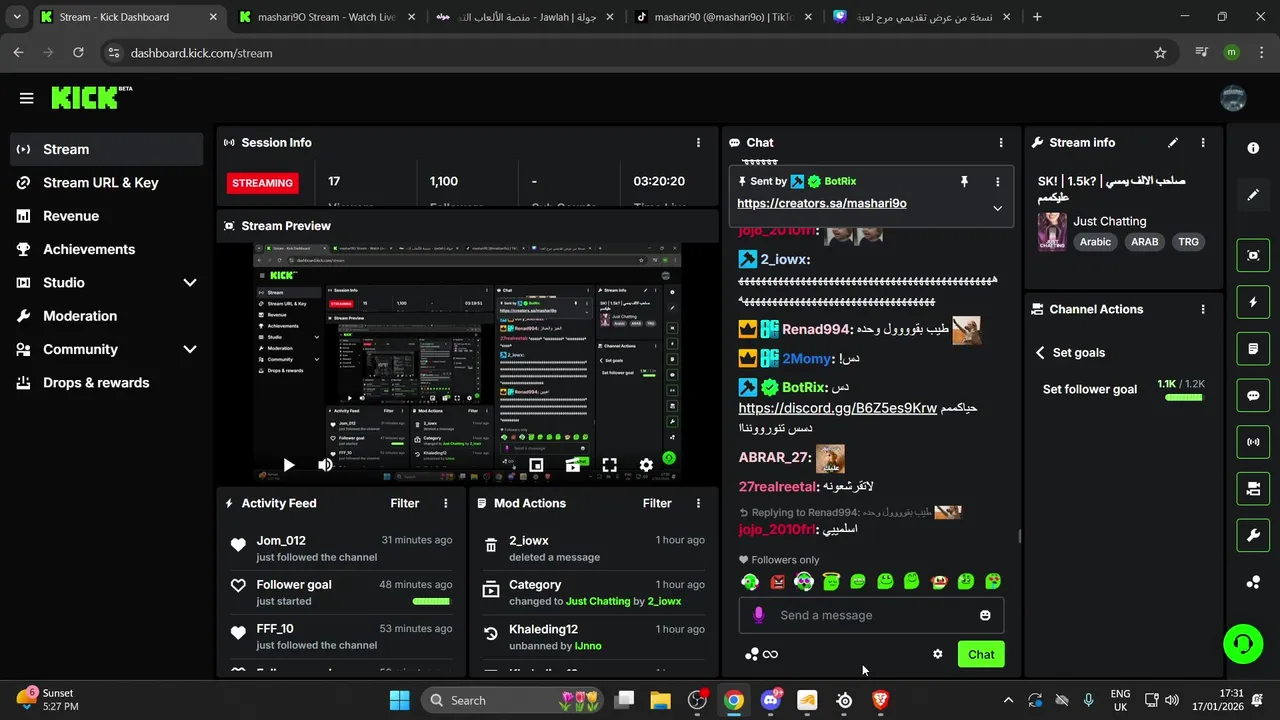1280x720 pixels.
Task: Click the pencil icon in right sidebar
Action: pos(1253,195)
